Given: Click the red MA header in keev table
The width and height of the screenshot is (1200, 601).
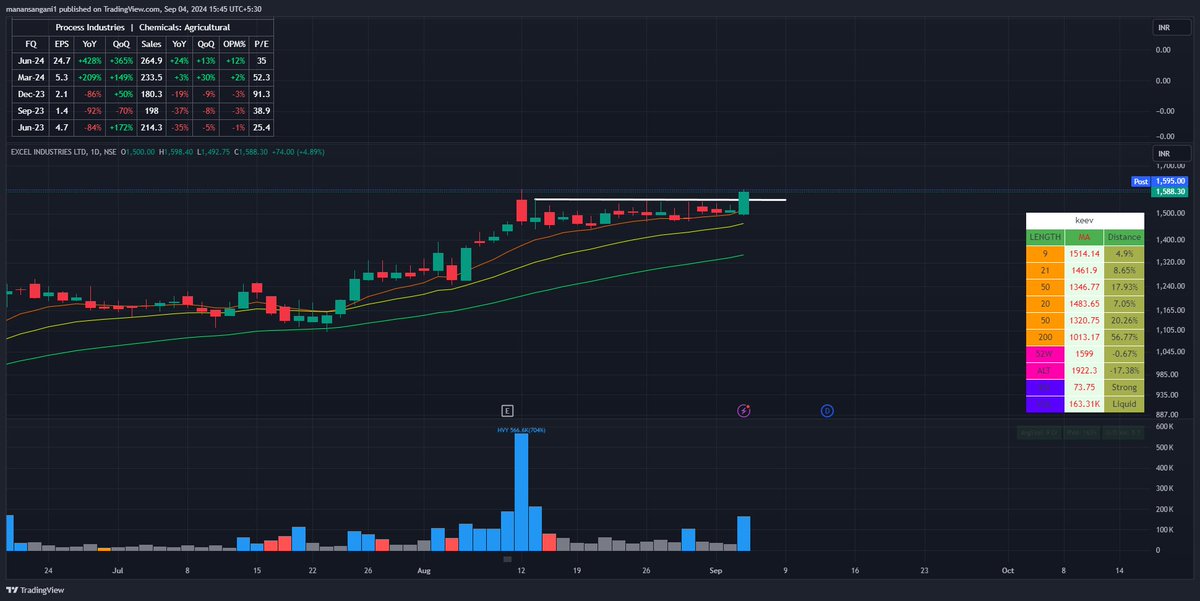Looking at the screenshot, I should click(1084, 237).
